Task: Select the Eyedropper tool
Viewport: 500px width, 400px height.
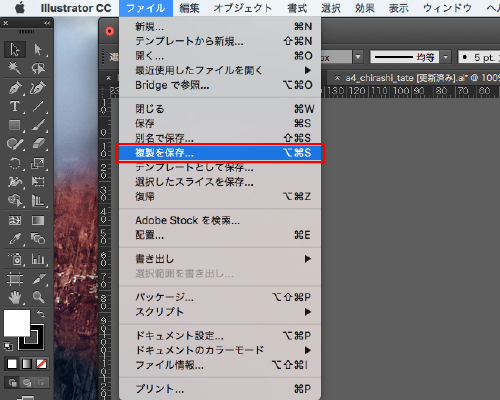Action: point(14,239)
